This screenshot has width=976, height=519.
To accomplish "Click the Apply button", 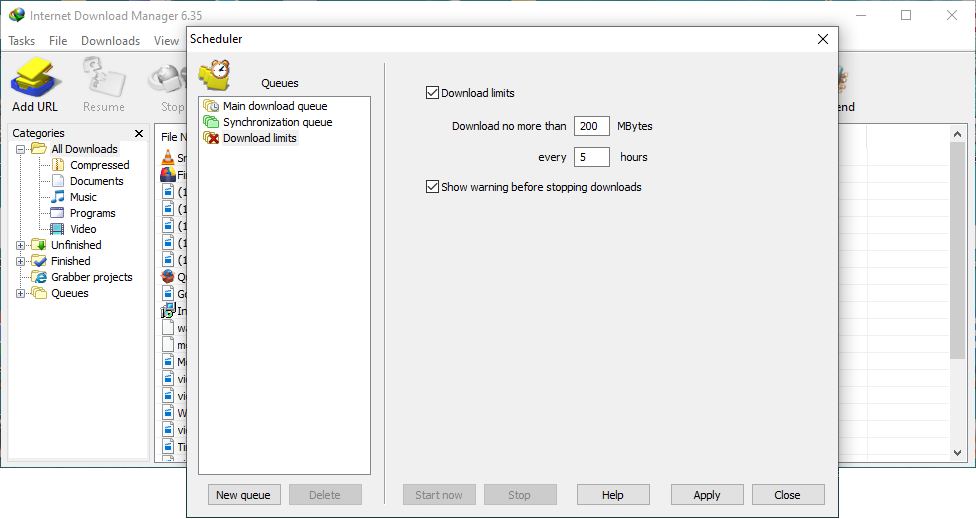I will [x=707, y=495].
